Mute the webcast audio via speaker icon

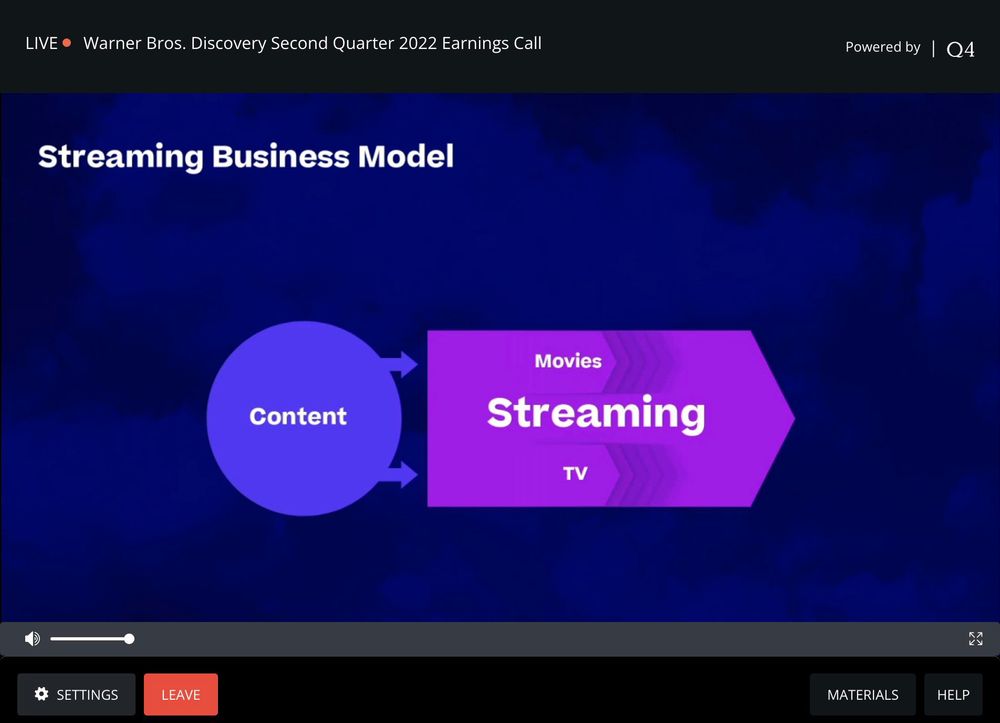(x=31, y=638)
